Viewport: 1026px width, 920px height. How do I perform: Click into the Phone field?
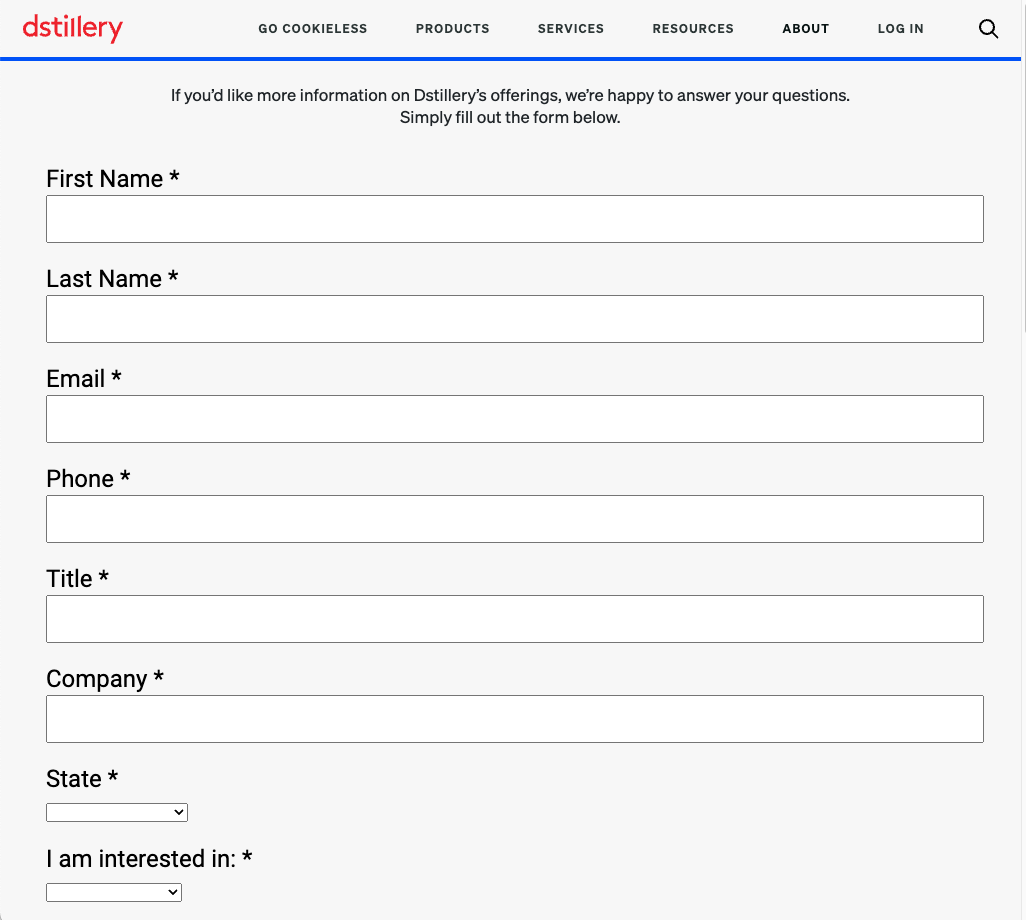click(514, 519)
